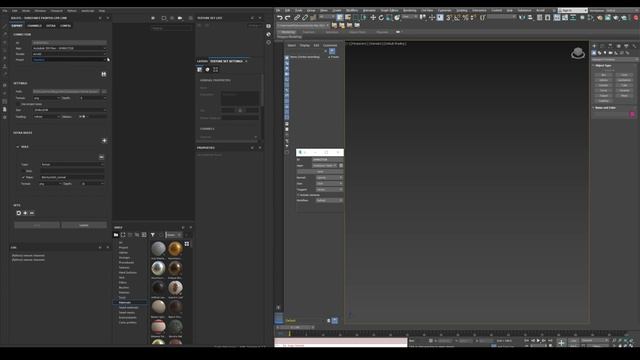The image size is (640, 360).
Task: Open the App dropdown in Connection section
Action: click(69, 48)
